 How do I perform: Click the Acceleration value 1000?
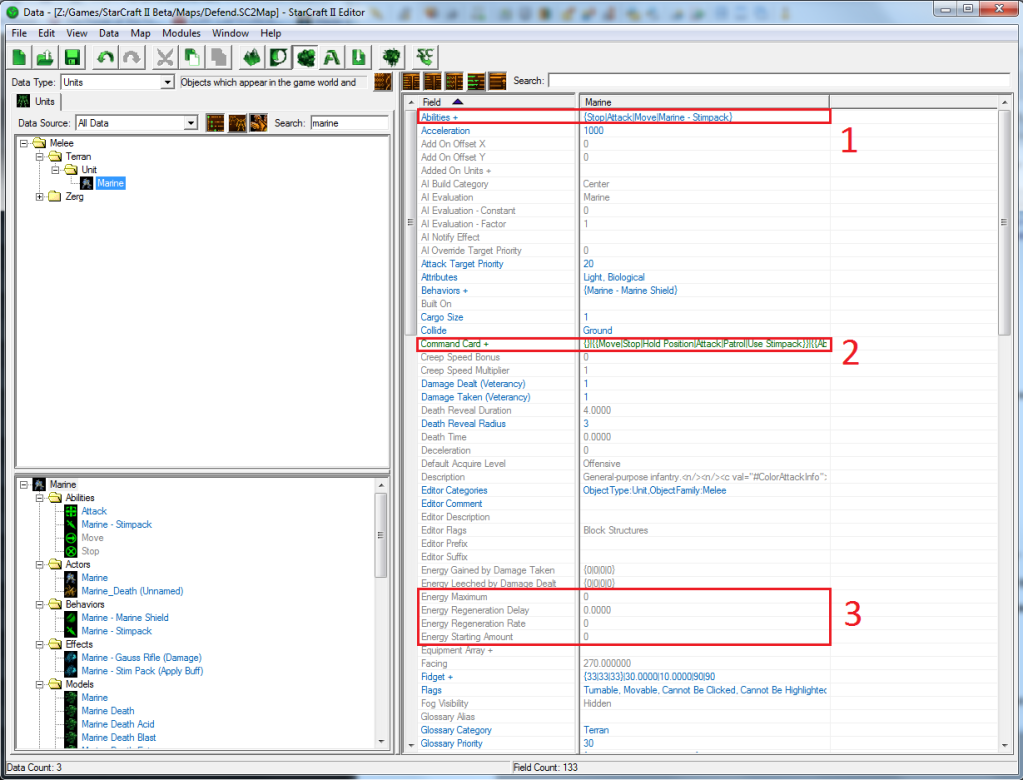click(594, 130)
